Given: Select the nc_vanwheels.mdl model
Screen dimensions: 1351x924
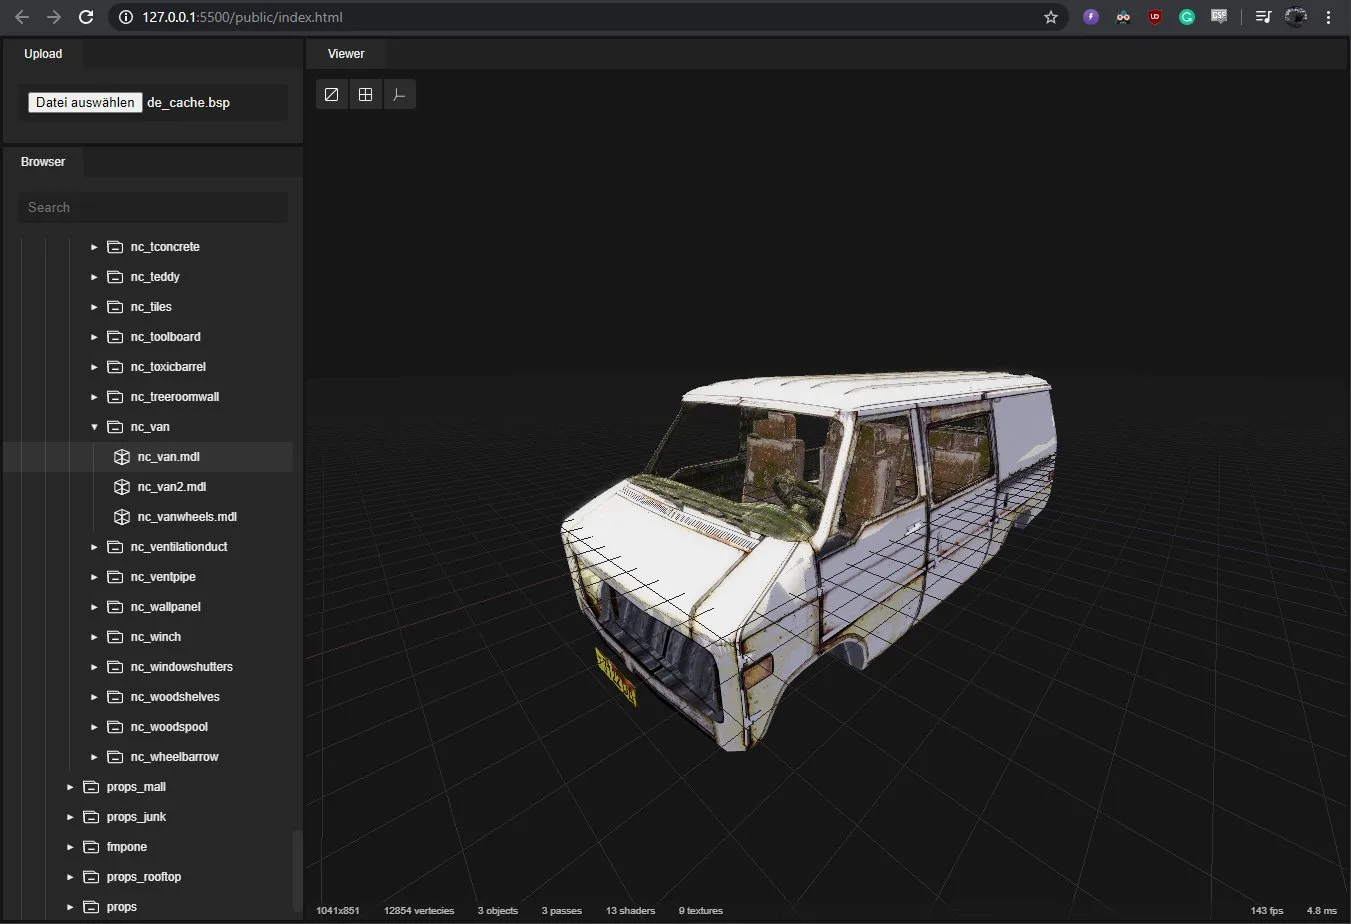Looking at the screenshot, I should [148, 517].
